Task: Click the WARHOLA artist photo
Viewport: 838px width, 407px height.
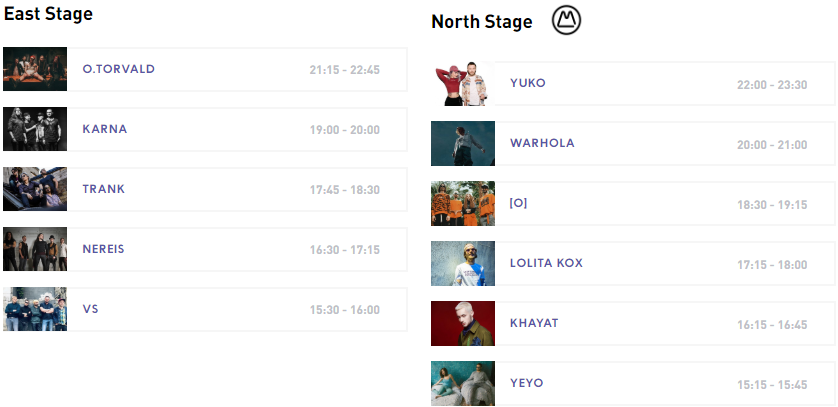Action: coord(463,144)
